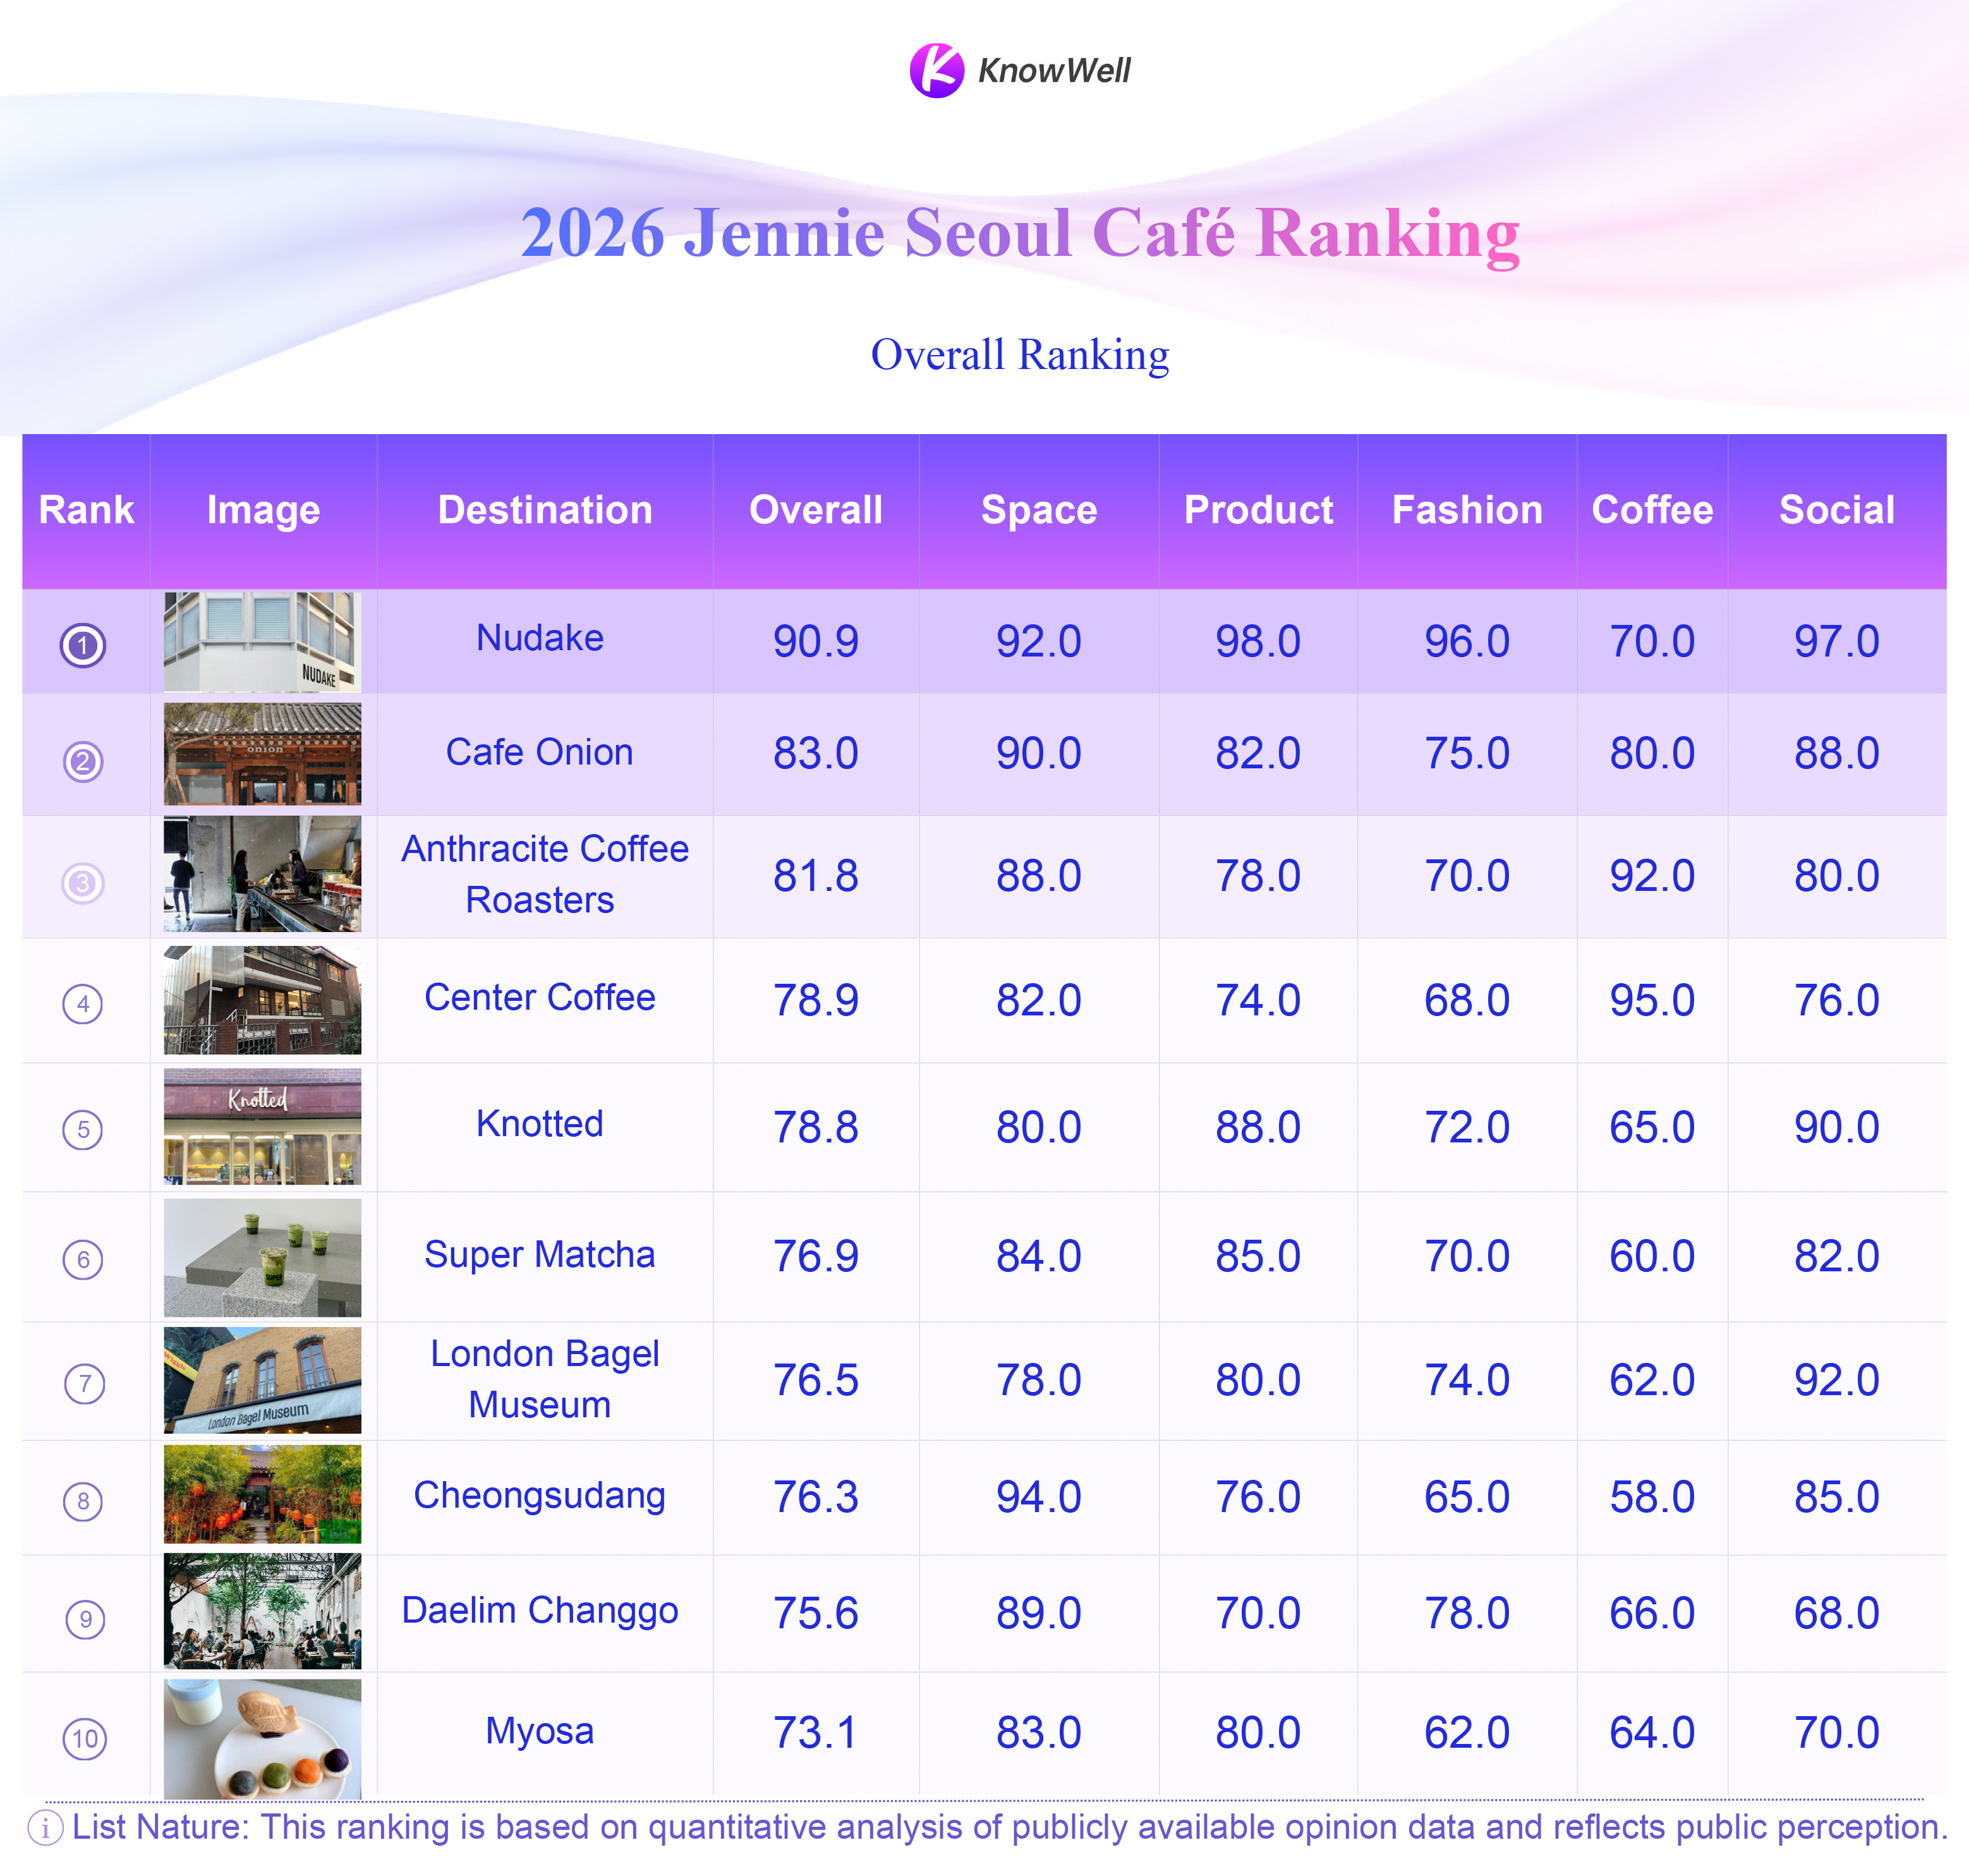Click the rank 8 circle for Cheongsudang
Screen dimensions: 1969x1876
[x=83, y=1501]
